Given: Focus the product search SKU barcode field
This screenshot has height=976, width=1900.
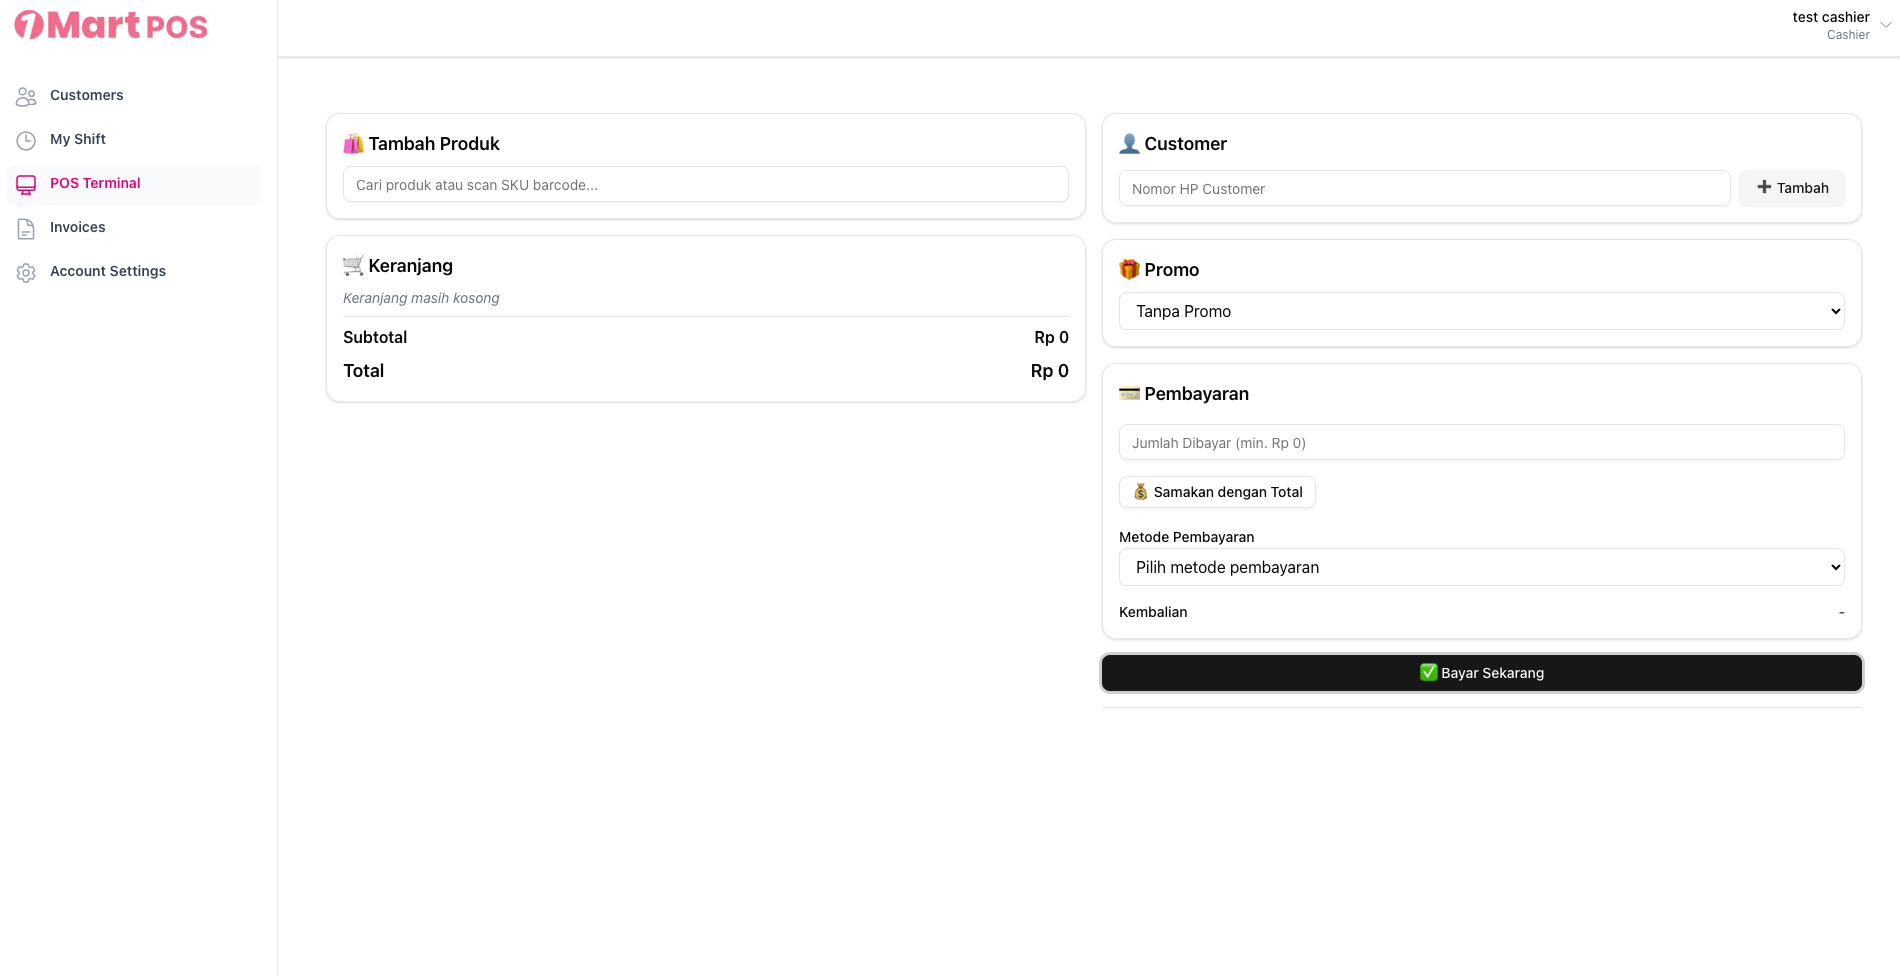Looking at the screenshot, I should click(x=705, y=185).
